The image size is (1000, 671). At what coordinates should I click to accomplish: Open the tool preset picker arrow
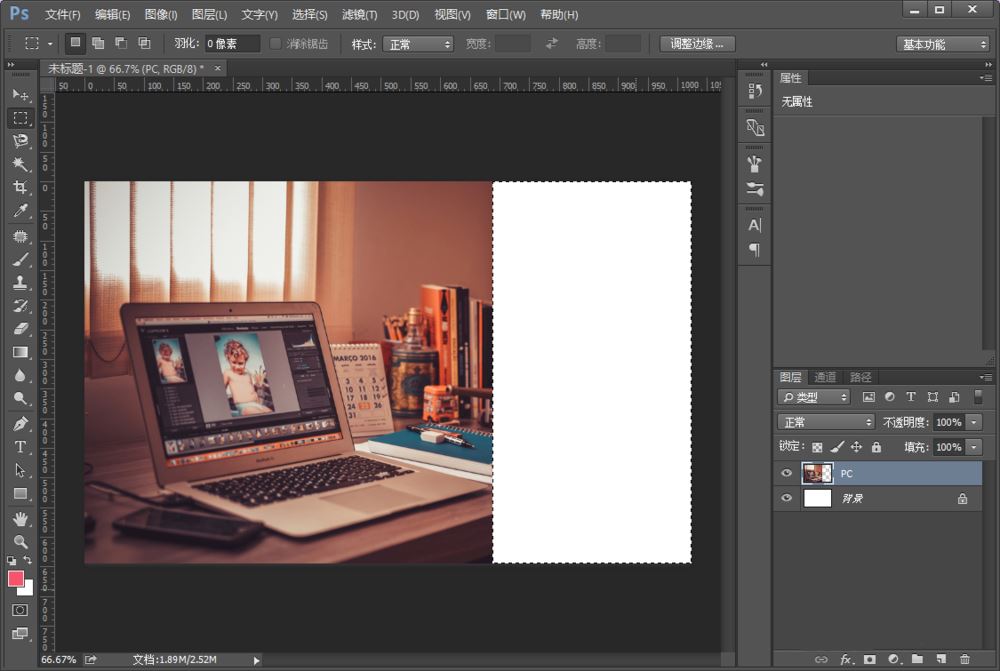[x=50, y=44]
